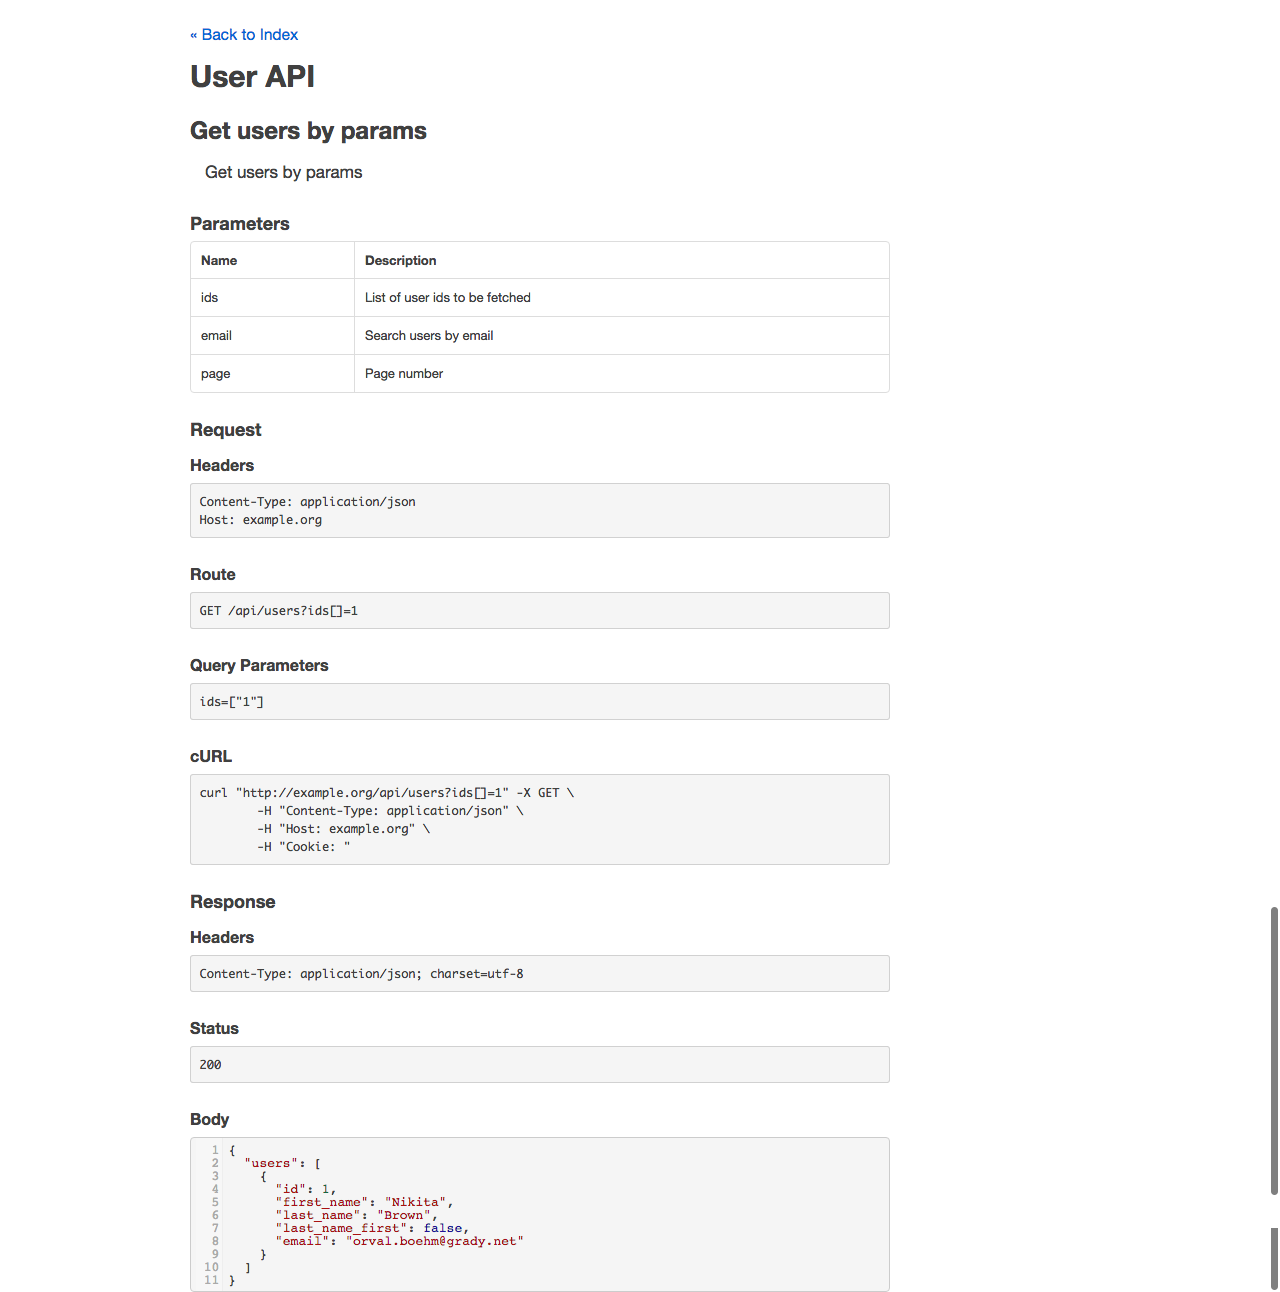Screen dimensions: 1280x1292
Task: Click the "users" key in the JSON body
Action: click(271, 1163)
